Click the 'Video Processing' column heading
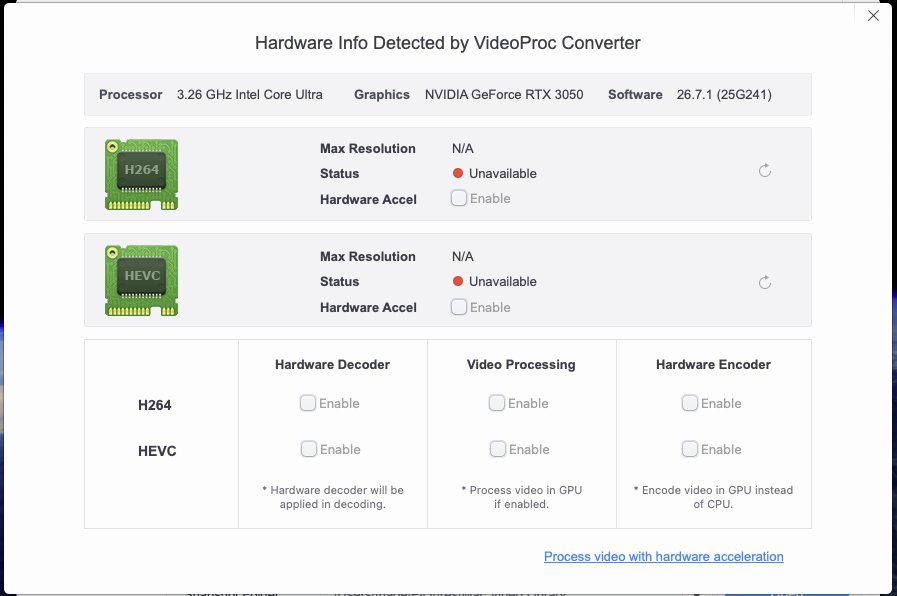 click(521, 364)
